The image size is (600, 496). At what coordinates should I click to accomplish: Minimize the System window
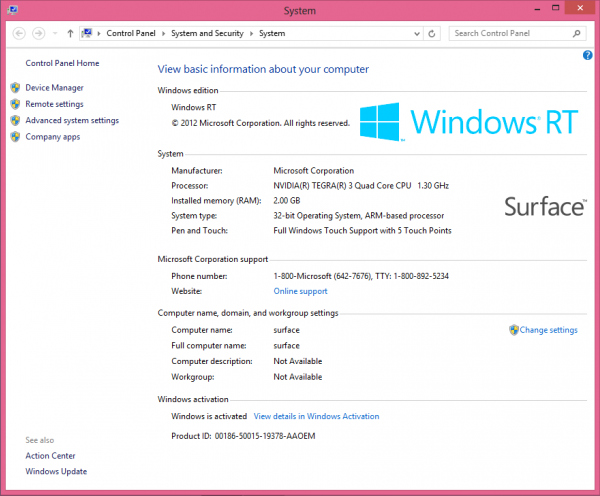[x=537, y=8]
